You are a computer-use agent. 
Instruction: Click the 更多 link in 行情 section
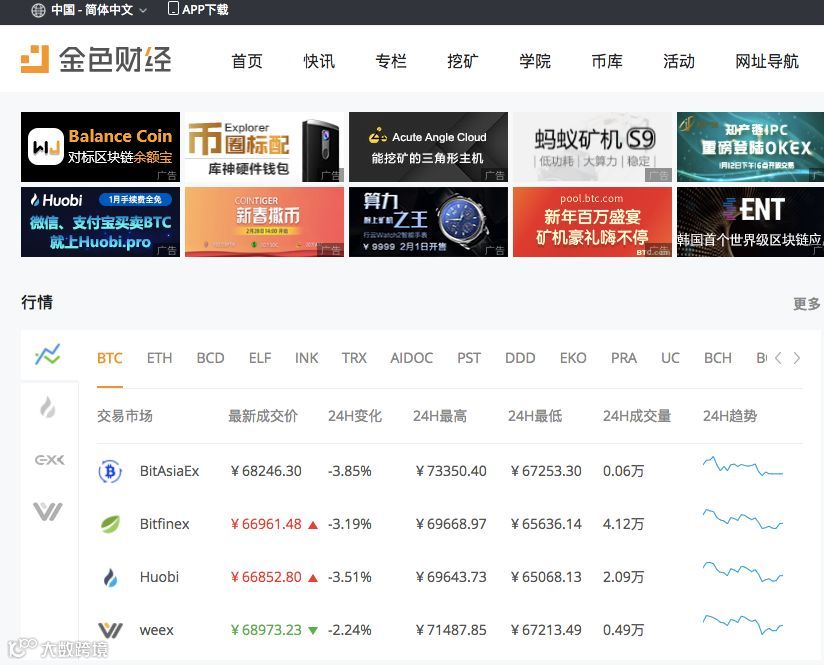tap(807, 304)
